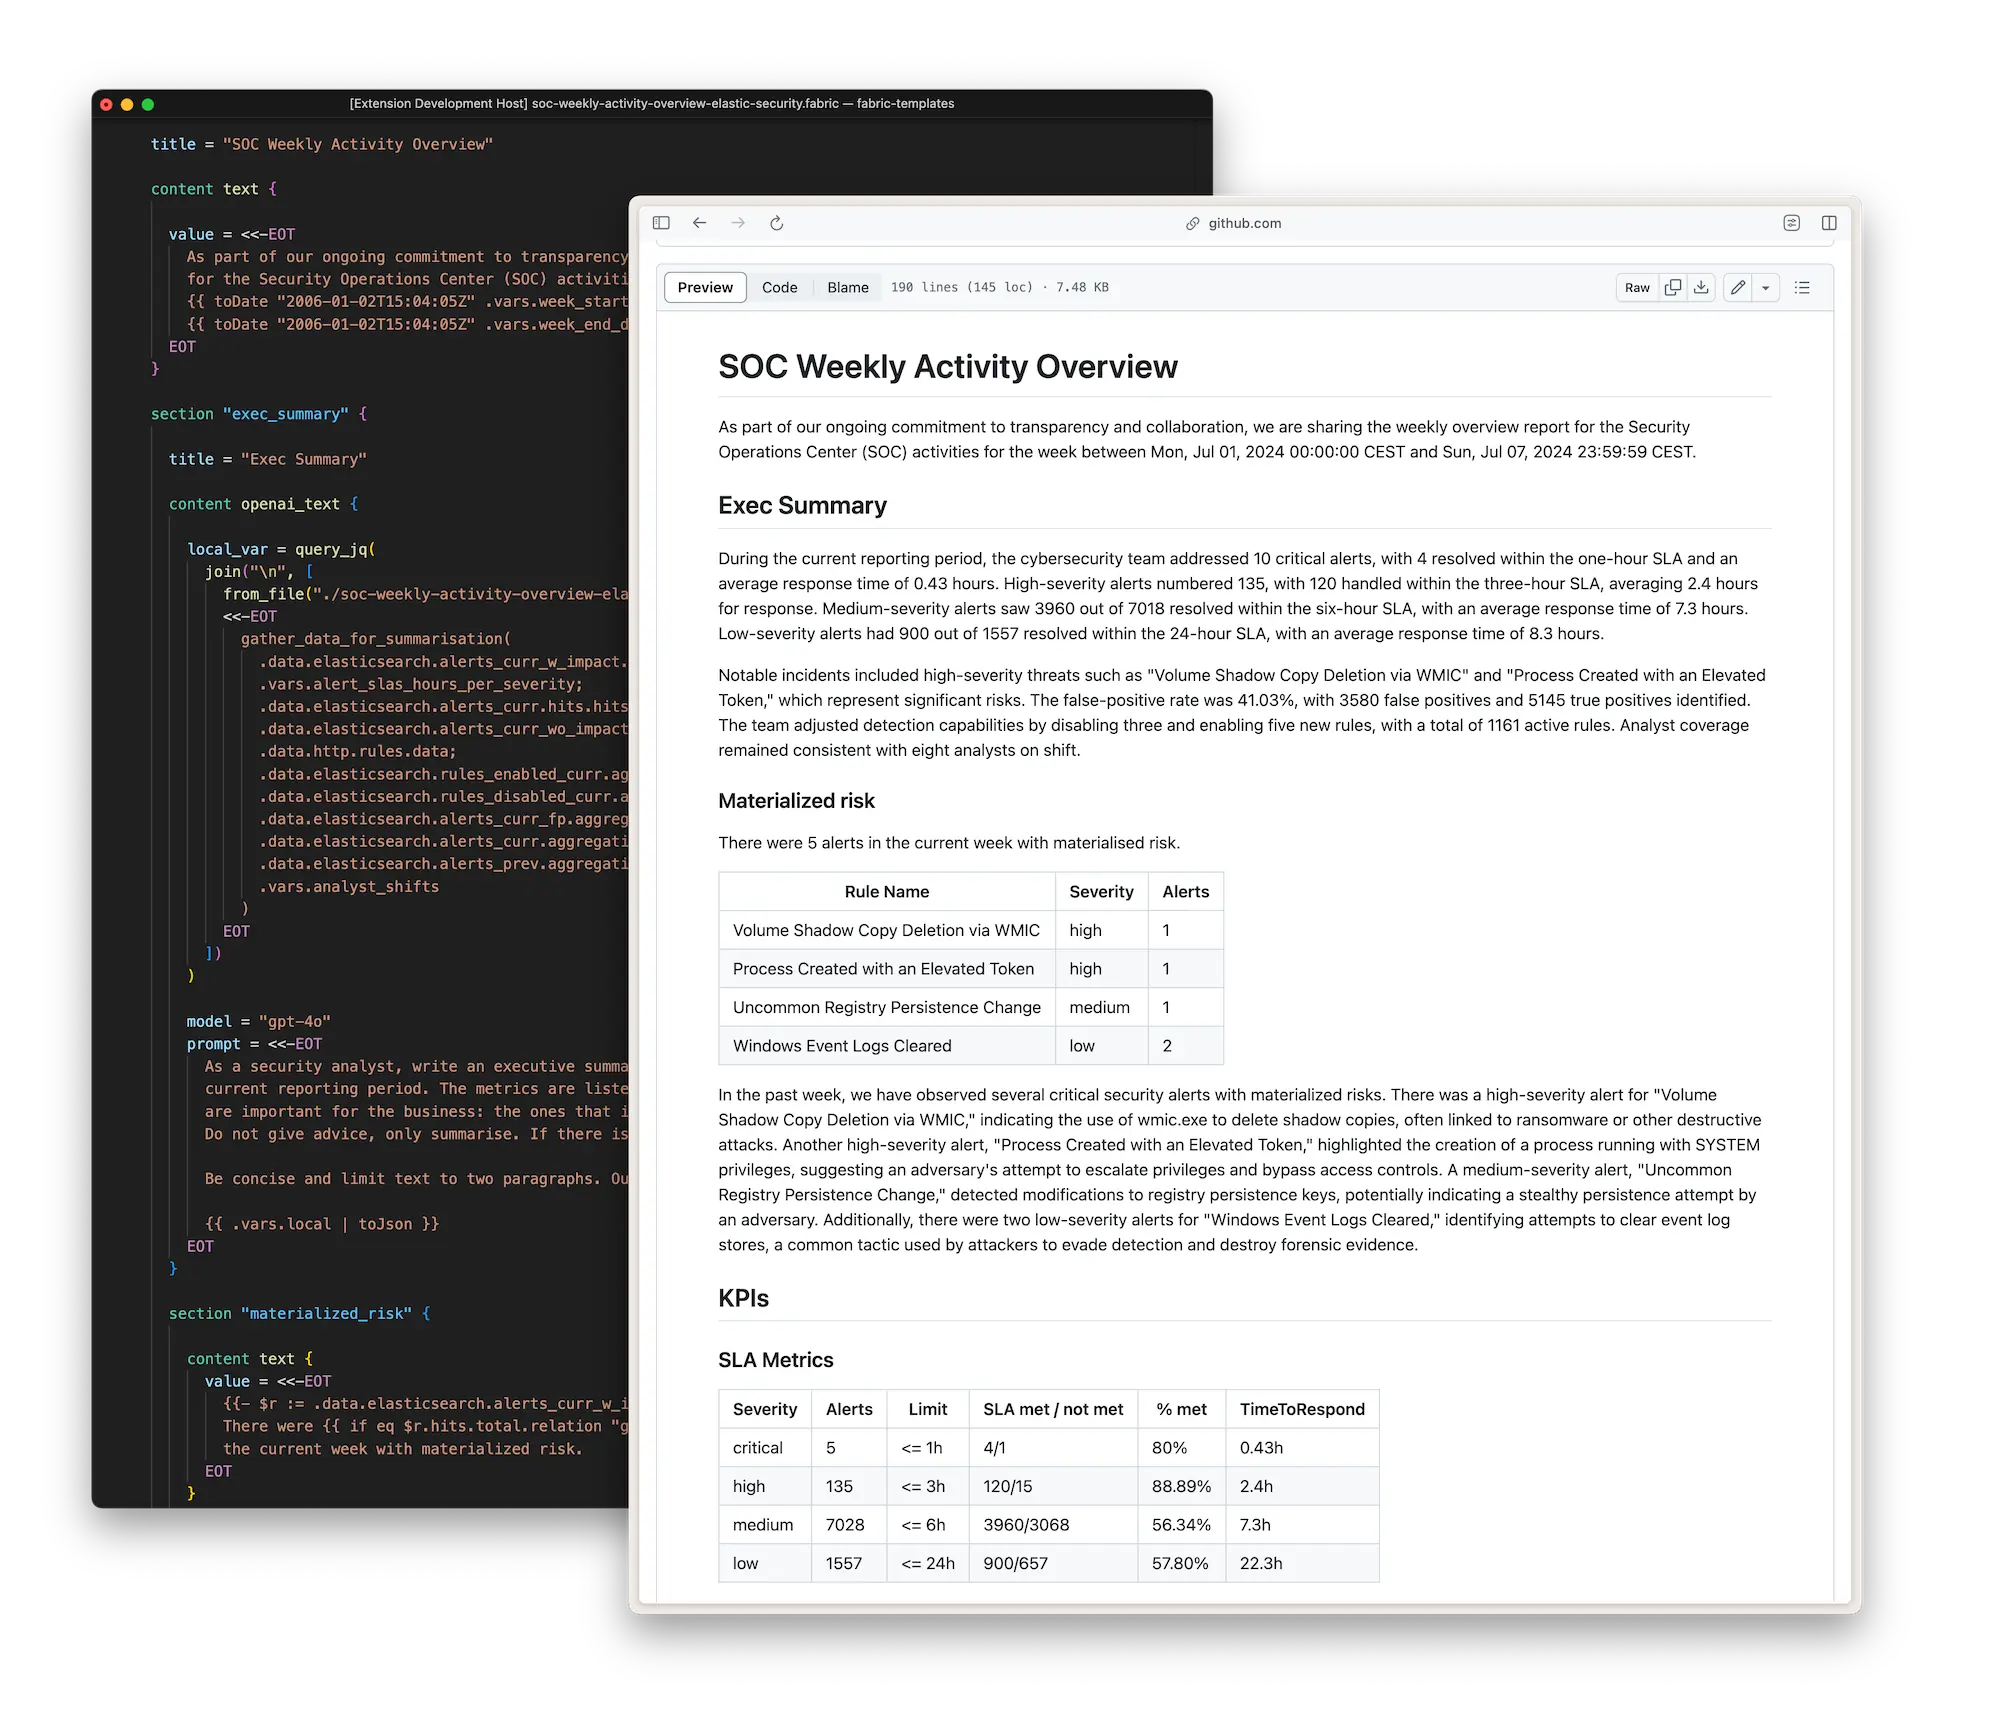
Task: Click the browser forward arrow
Action: point(738,223)
